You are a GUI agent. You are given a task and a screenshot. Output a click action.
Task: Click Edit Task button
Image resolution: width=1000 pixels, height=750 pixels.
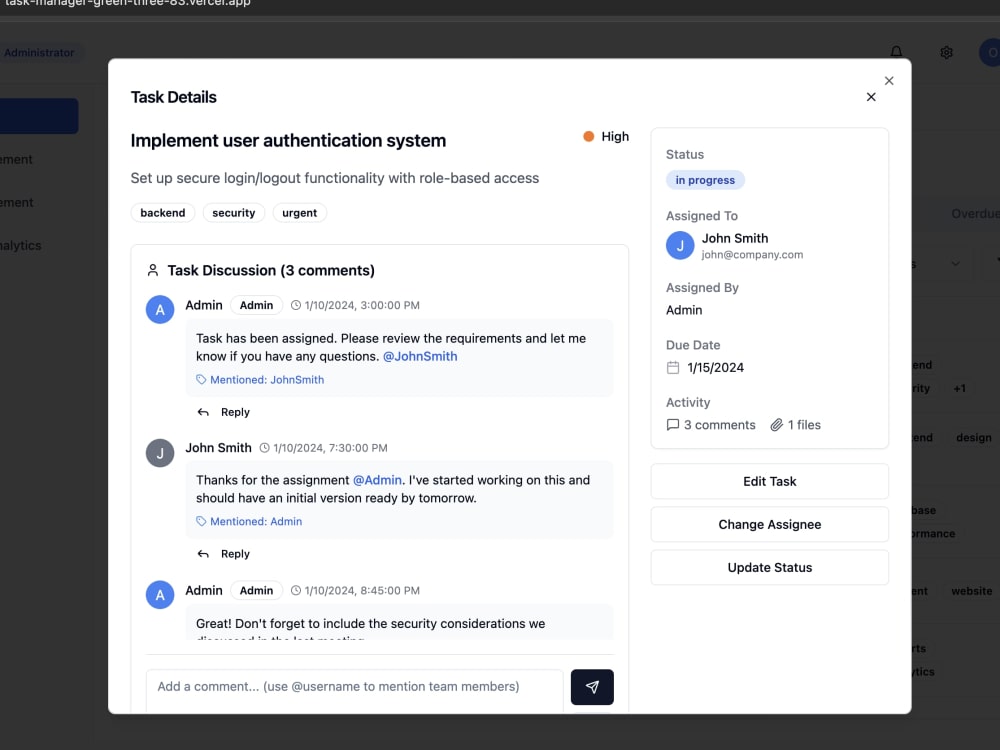coord(770,482)
